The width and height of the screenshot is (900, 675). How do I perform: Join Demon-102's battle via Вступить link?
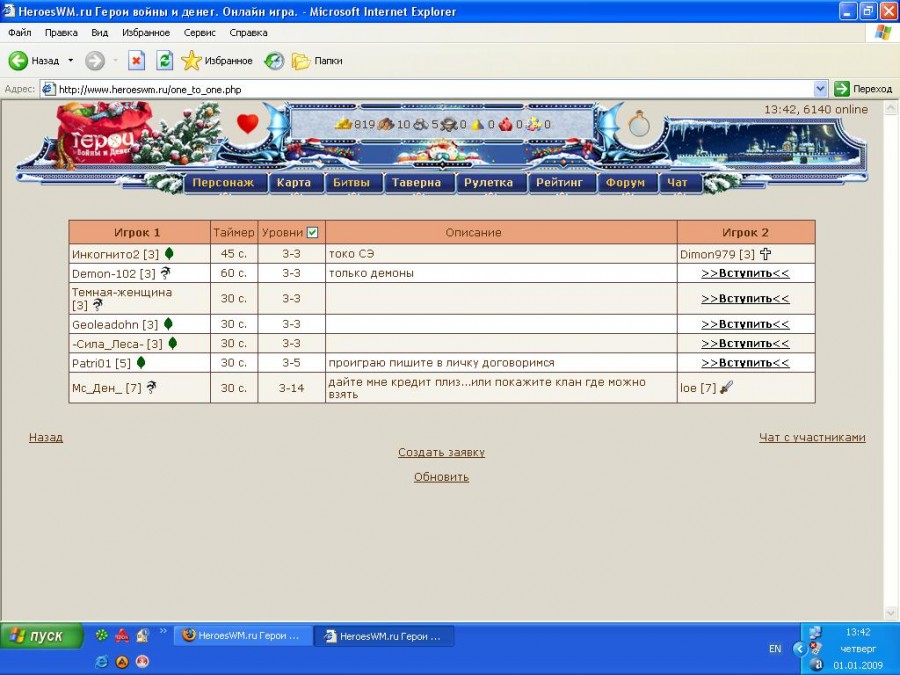point(745,273)
